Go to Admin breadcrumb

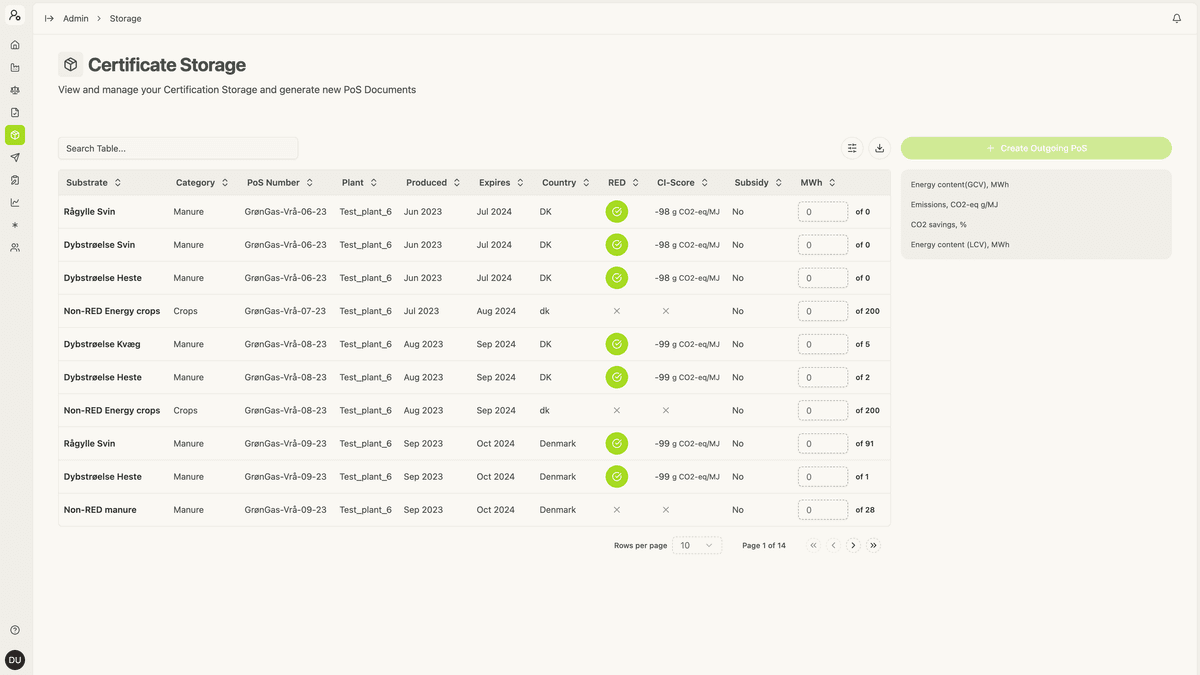[x=76, y=18]
